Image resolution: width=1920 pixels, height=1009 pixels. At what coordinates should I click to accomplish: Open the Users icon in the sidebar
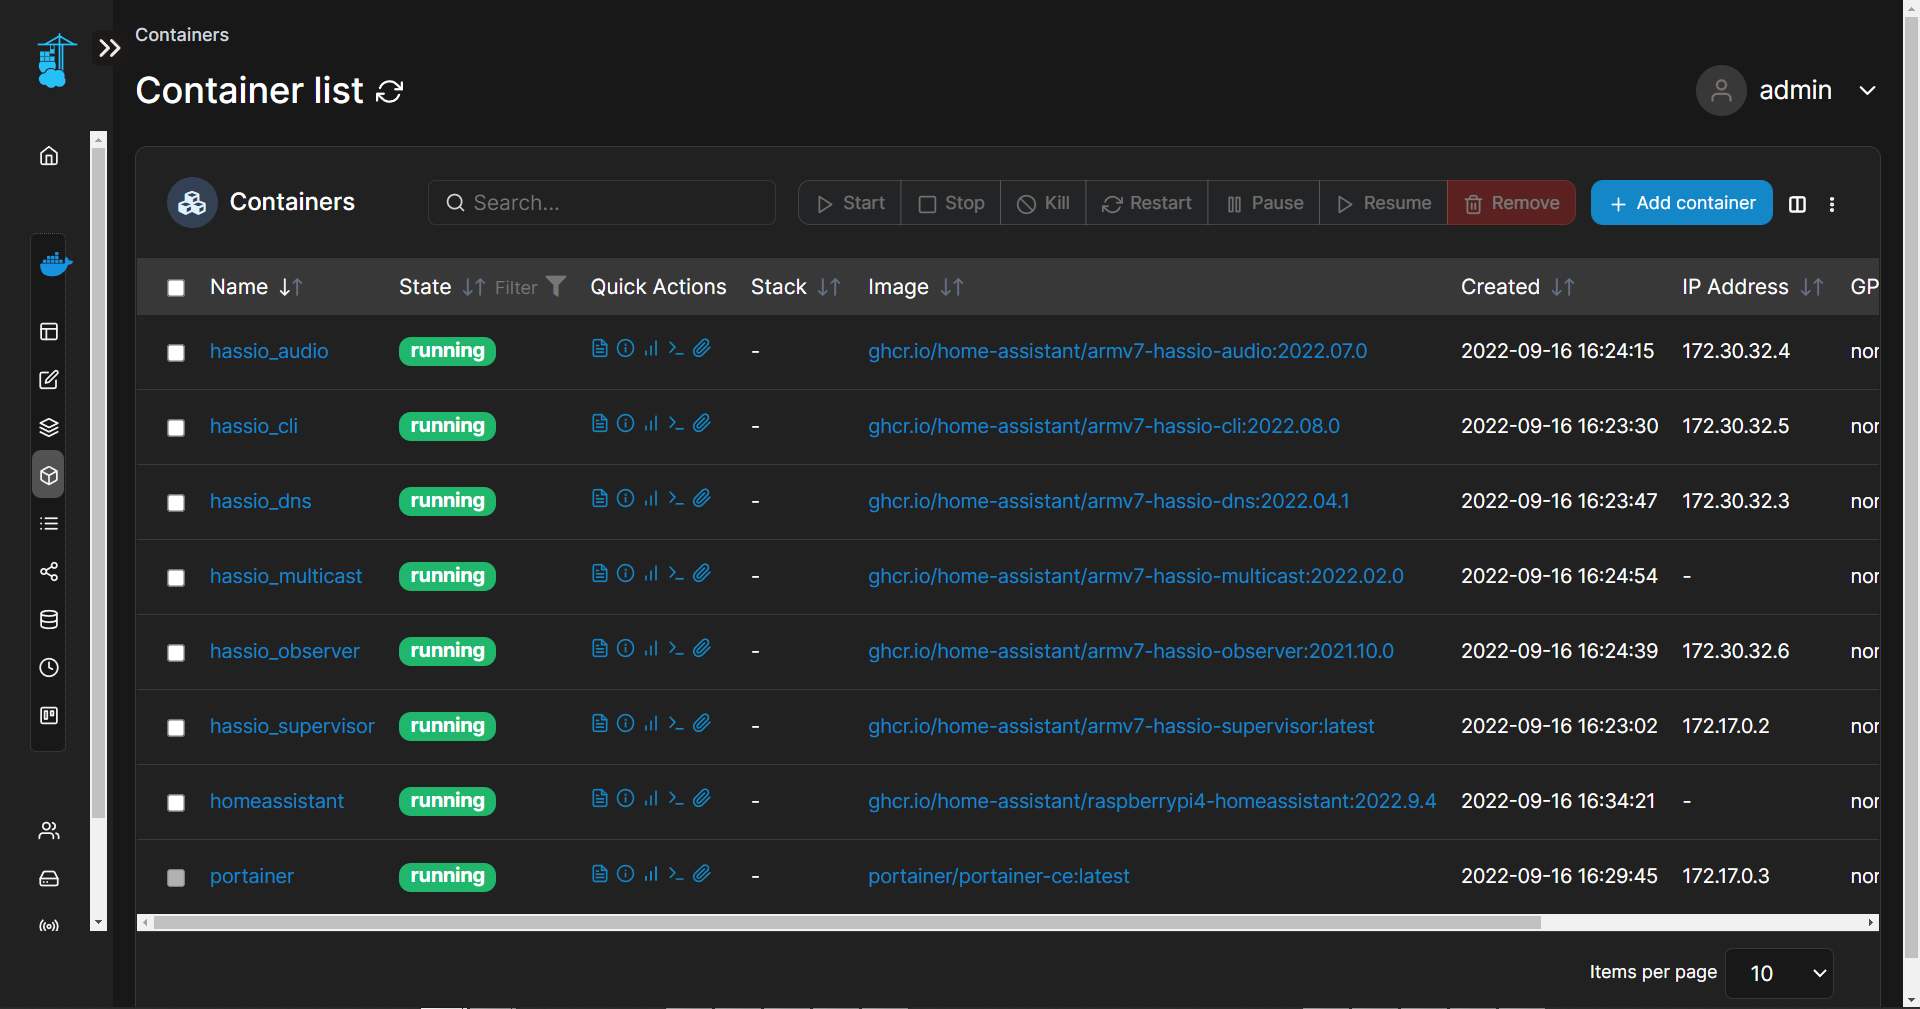(x=49, y=831)
